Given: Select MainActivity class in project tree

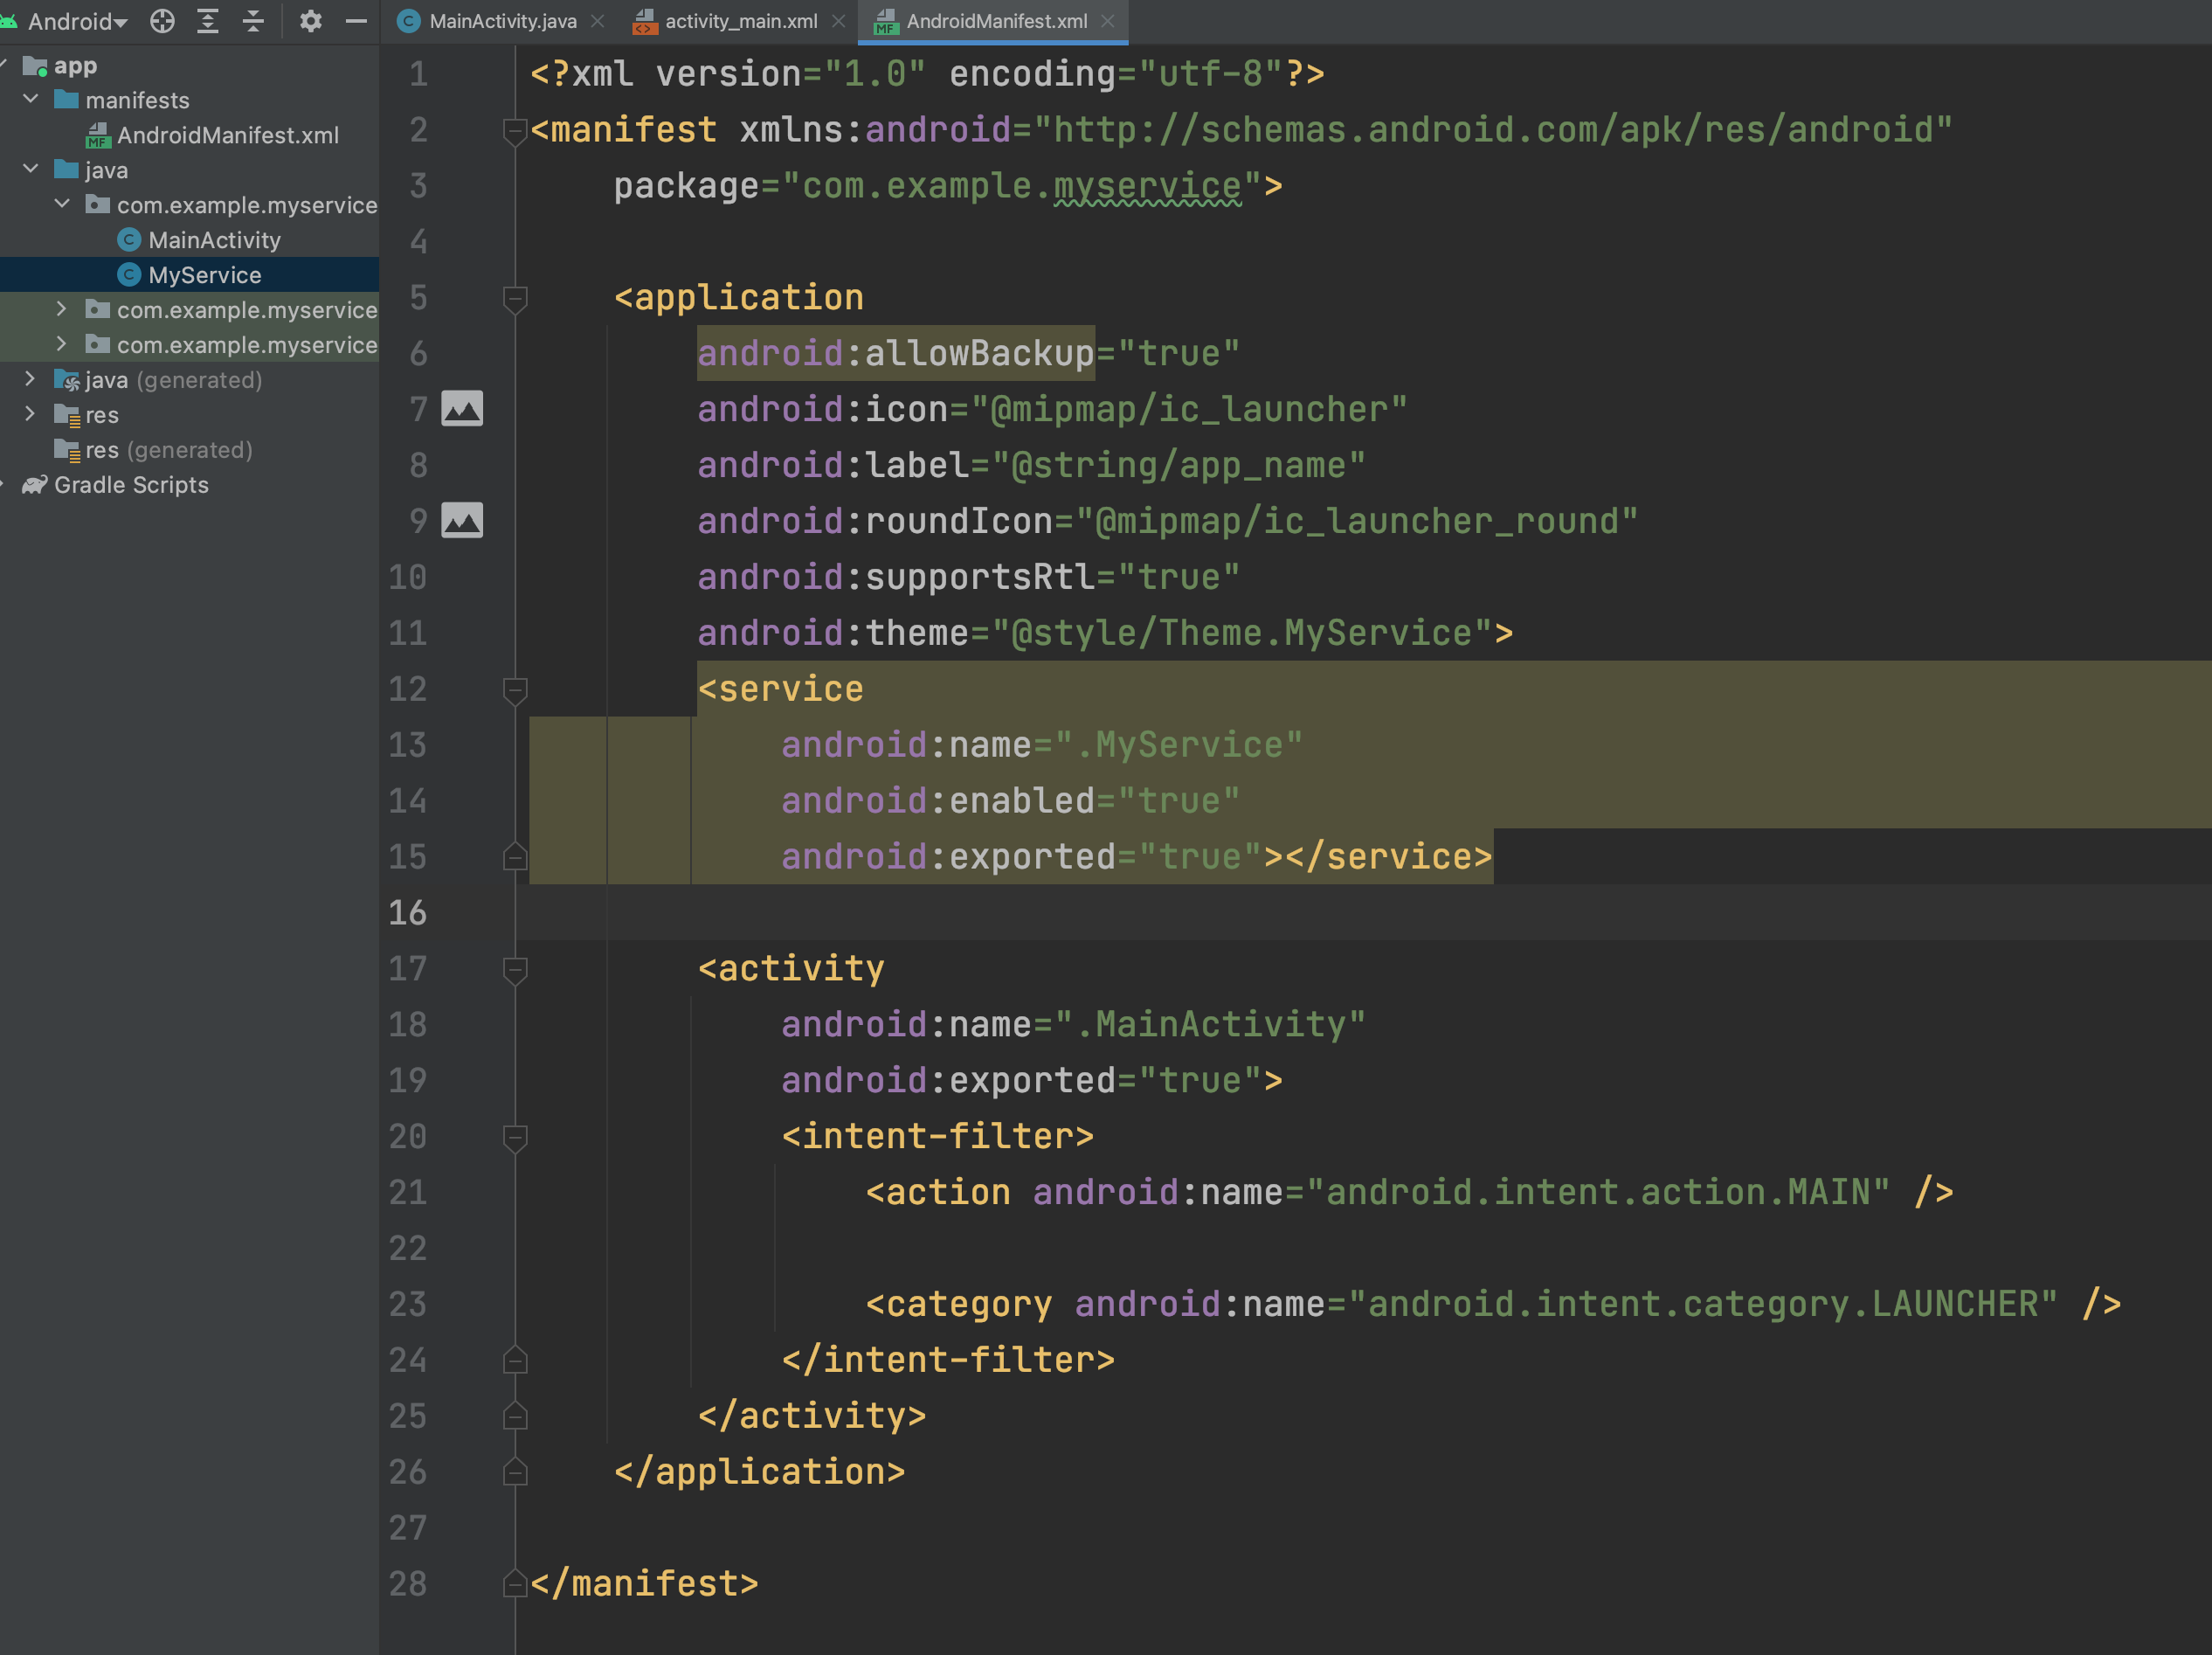Looking at the screenshot, I should click(x=214, y=240).
